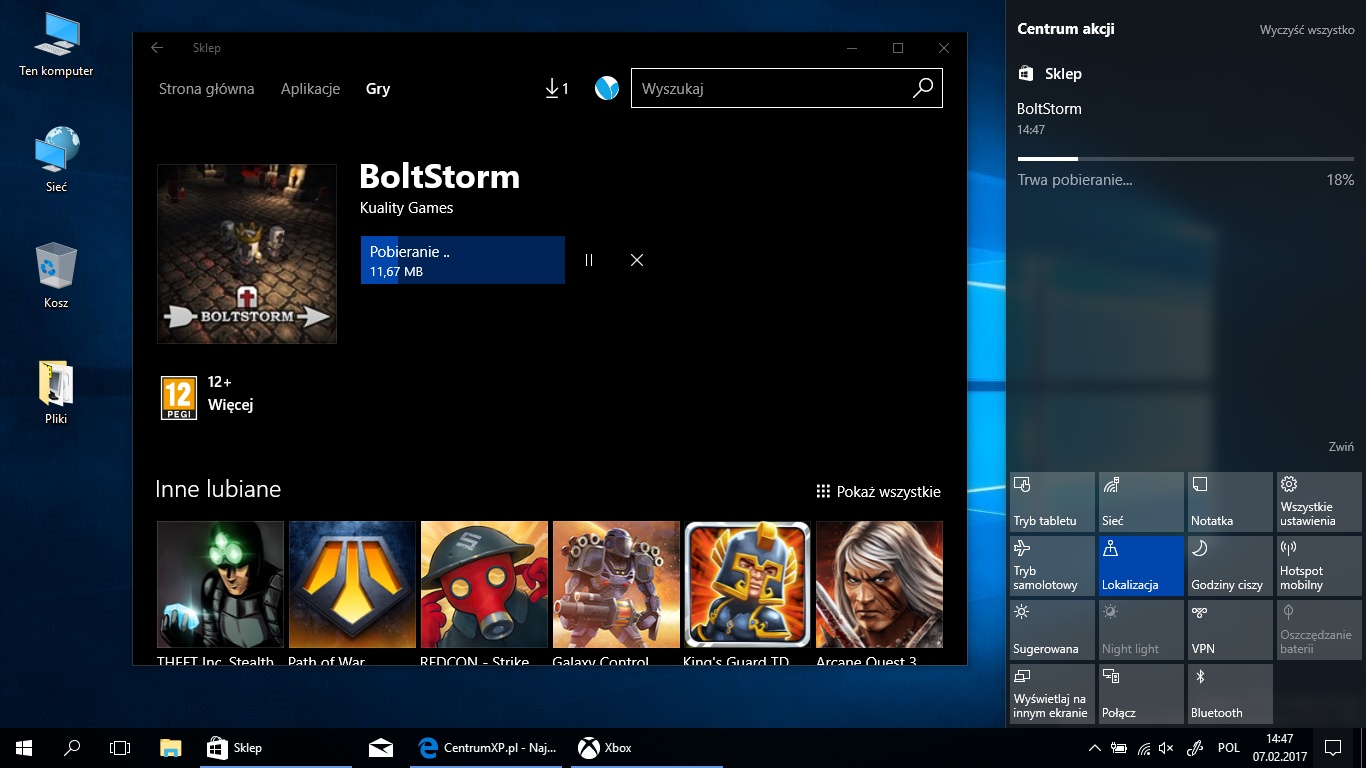Viewport: 1366px width, 768px height.
Task: Click the Sklep header in action center
Action: click(x=1050, y=74)
